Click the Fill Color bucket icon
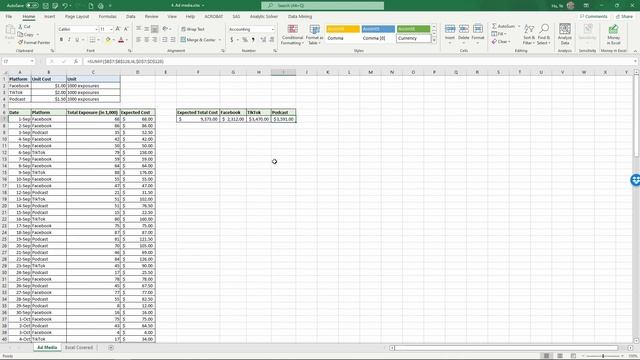 pyautogui.click(x=108, y=40)
